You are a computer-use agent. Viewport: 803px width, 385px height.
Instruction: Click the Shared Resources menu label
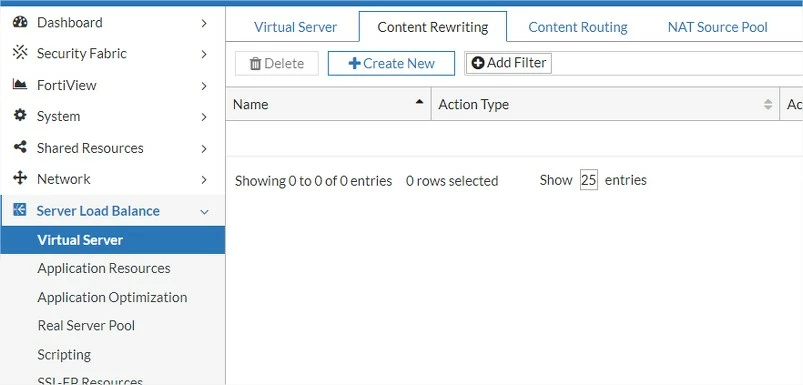click(x=90, y=148)
